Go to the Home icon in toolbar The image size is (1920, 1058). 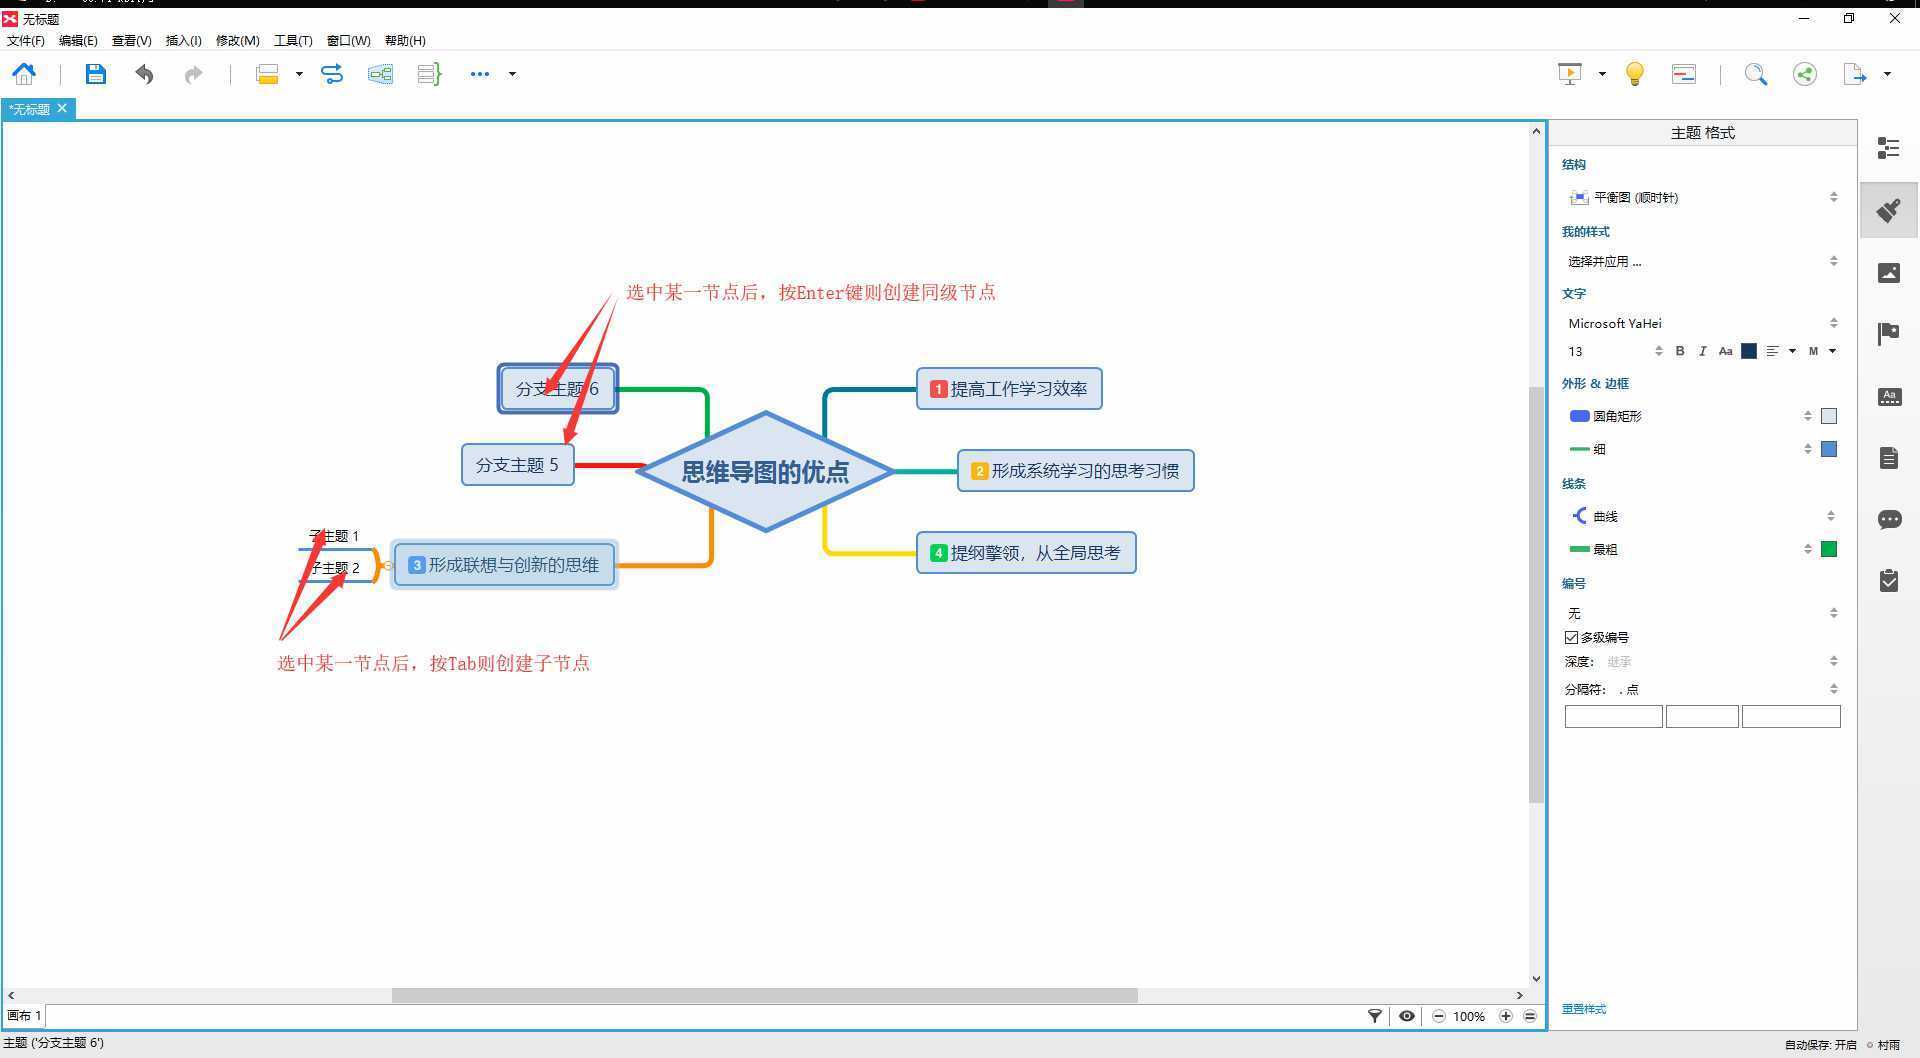(x=24, y=74)
